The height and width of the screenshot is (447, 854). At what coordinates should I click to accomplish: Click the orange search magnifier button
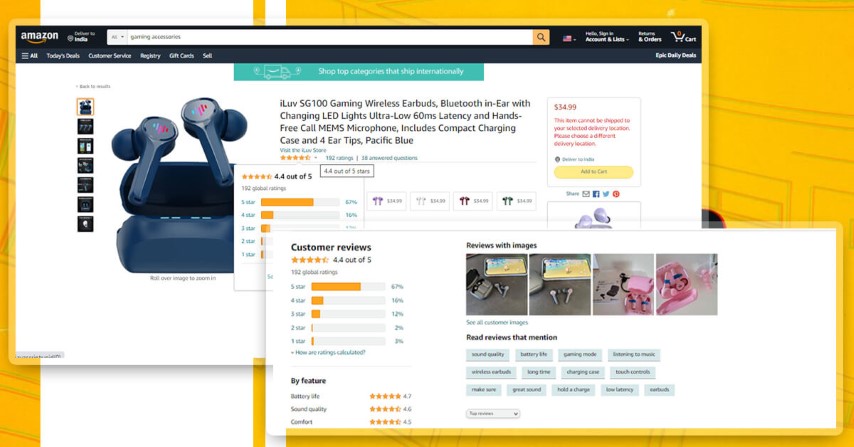[541, 37]
